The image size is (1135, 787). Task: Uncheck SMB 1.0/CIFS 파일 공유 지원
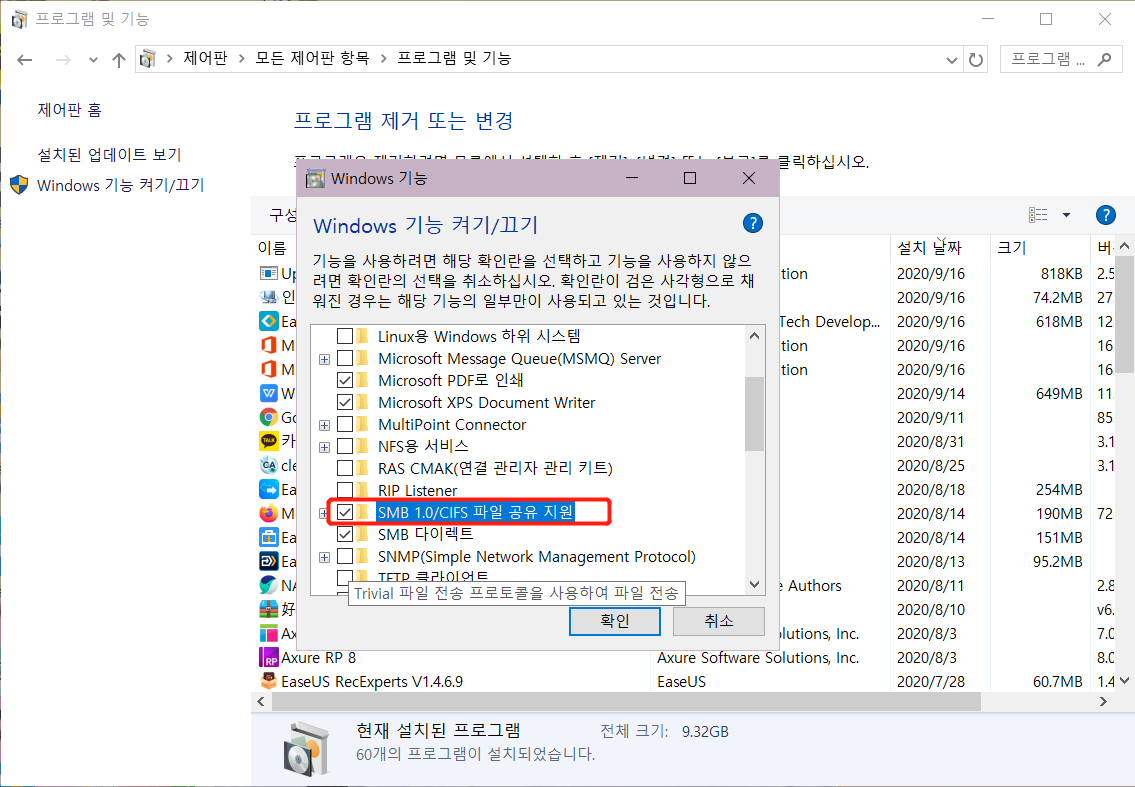point(345,512)
